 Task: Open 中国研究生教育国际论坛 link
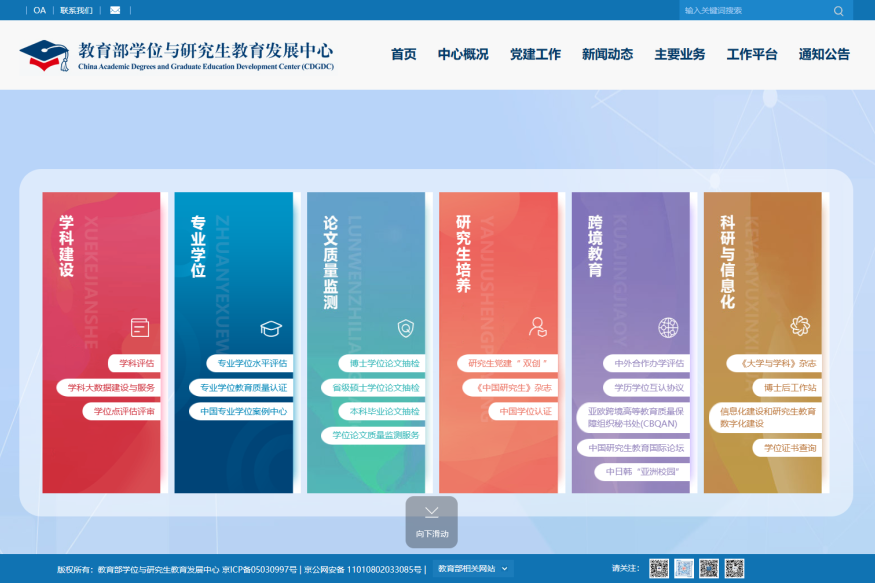[x=633, y=448]
